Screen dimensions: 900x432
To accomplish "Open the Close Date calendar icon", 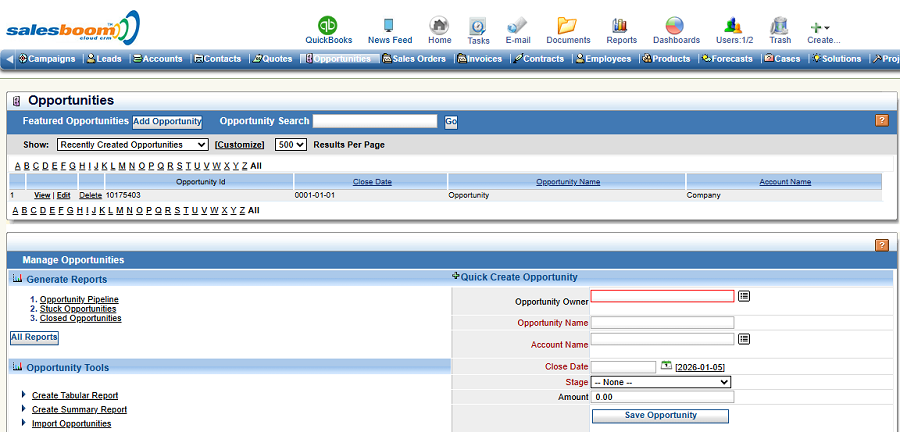I will [666, 366].
